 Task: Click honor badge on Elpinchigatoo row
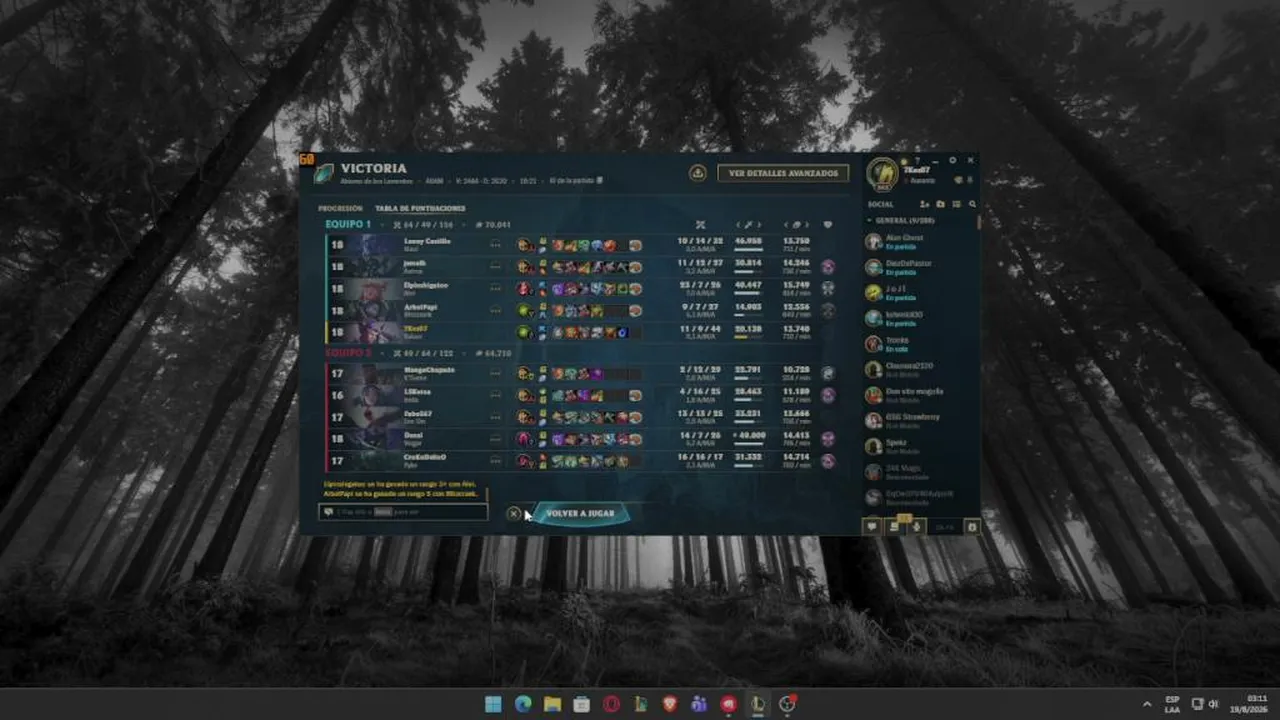tap(828, 288)
